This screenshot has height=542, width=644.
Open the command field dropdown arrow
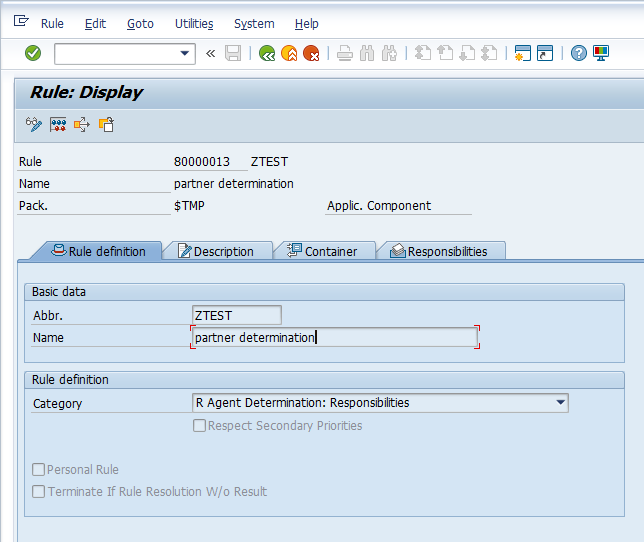point(185,53)
